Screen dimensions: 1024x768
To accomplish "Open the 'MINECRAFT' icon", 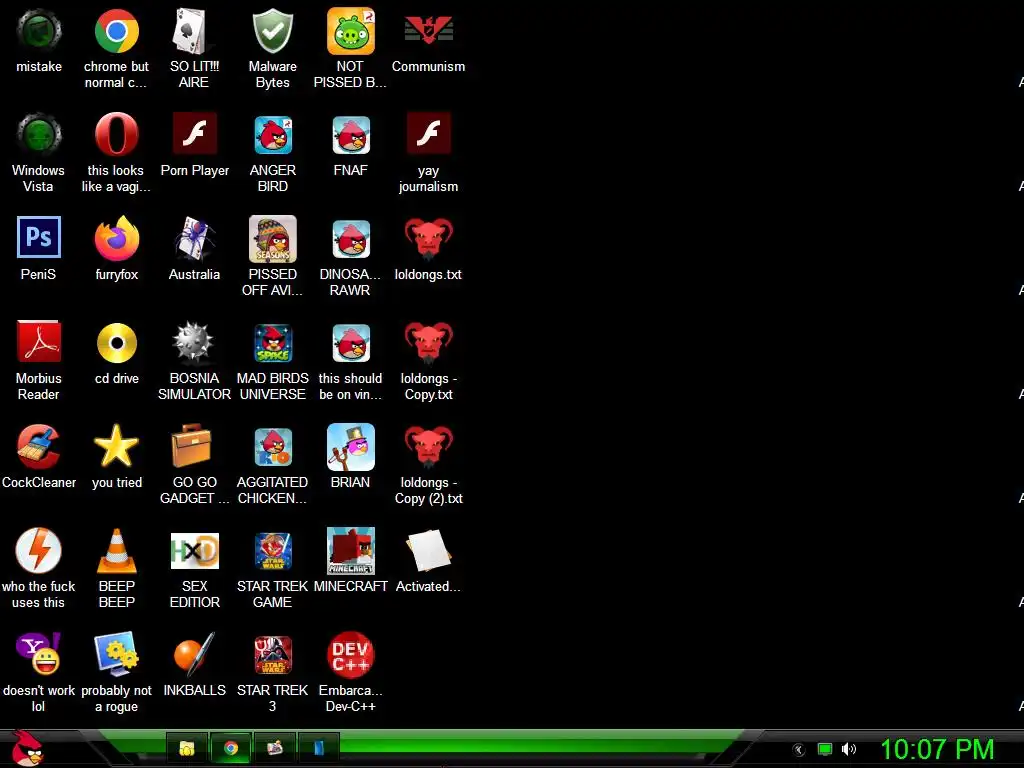I will click(x=351, y=551).
